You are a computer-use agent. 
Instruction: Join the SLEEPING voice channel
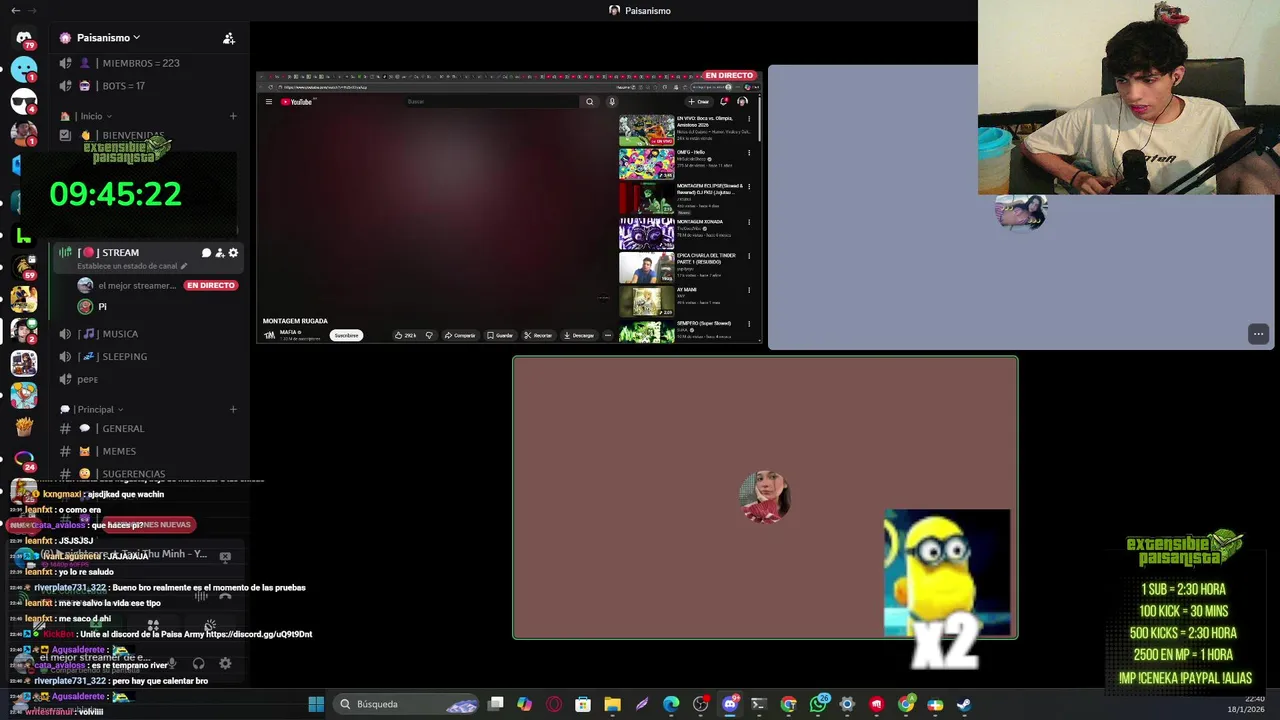click(x=146, y=356)
